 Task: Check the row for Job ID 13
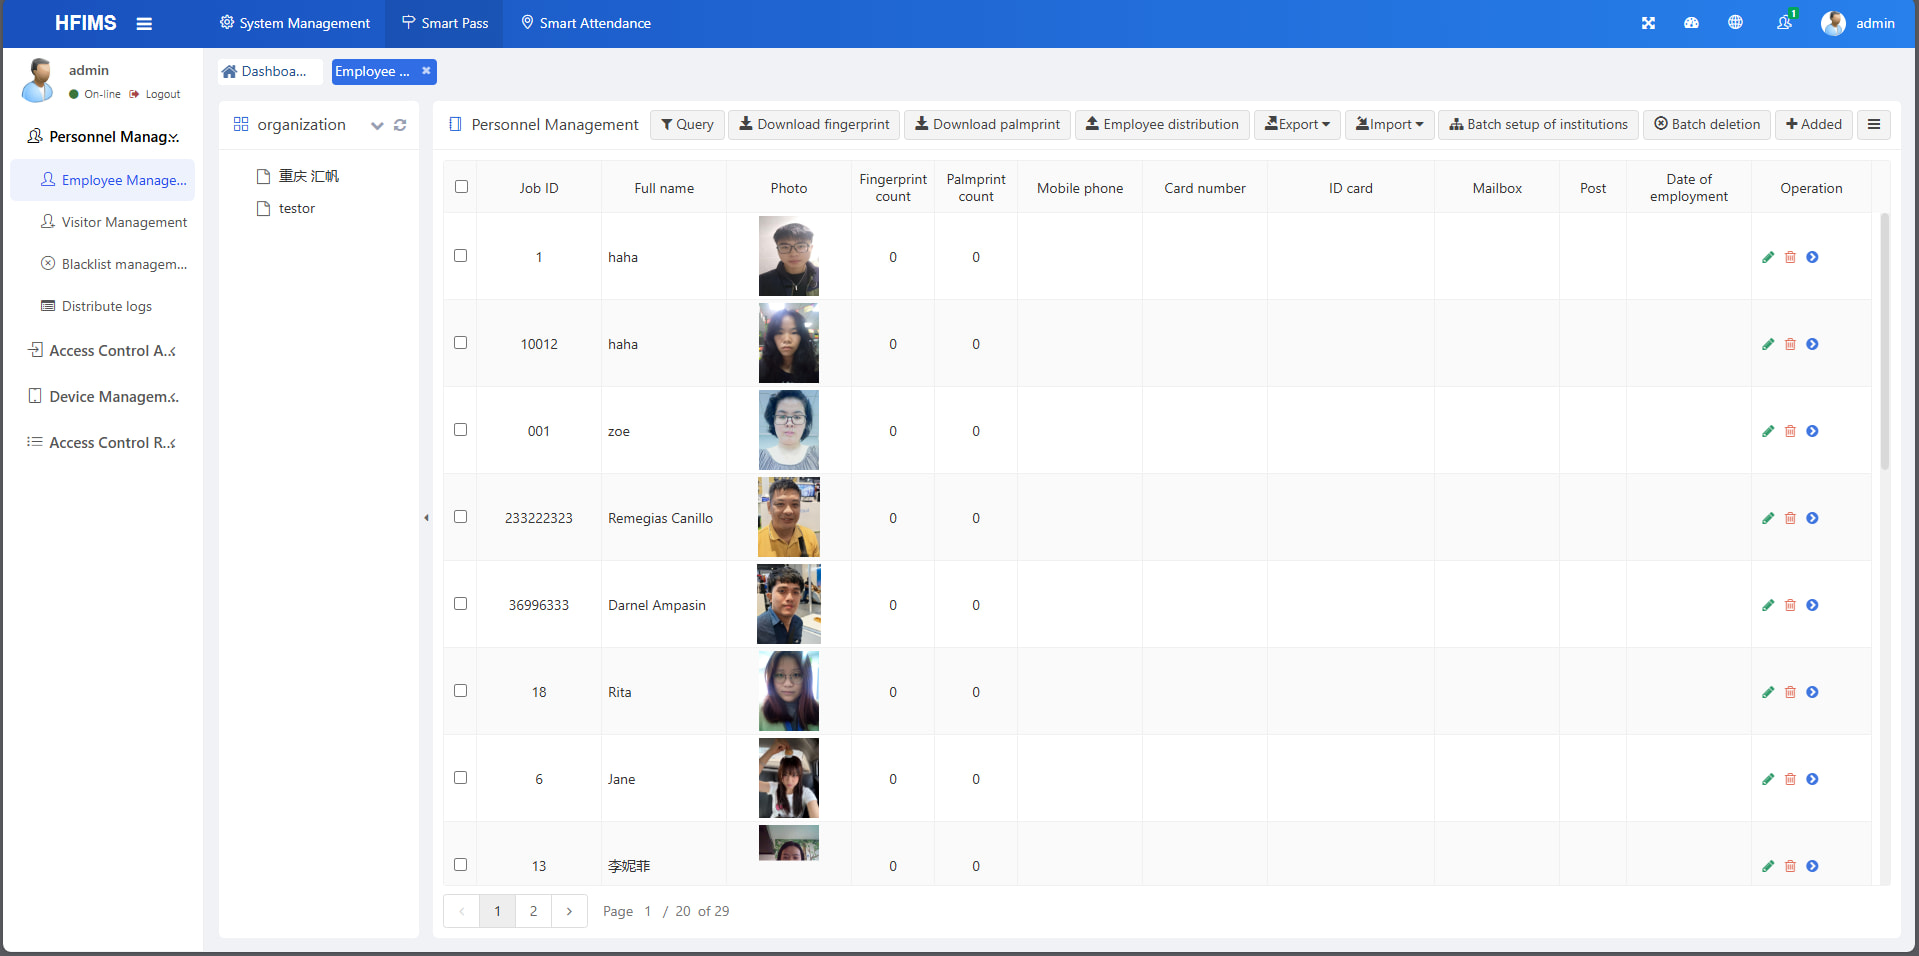click(x=461, y=864)
